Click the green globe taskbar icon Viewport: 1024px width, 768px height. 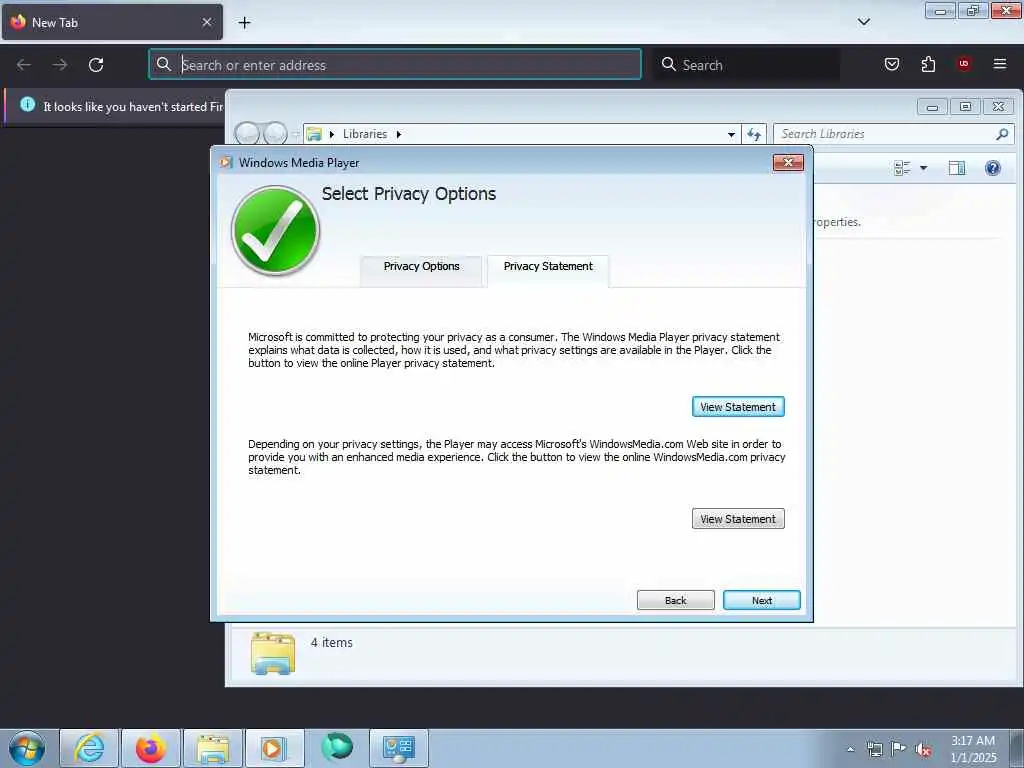click(337, 747)
